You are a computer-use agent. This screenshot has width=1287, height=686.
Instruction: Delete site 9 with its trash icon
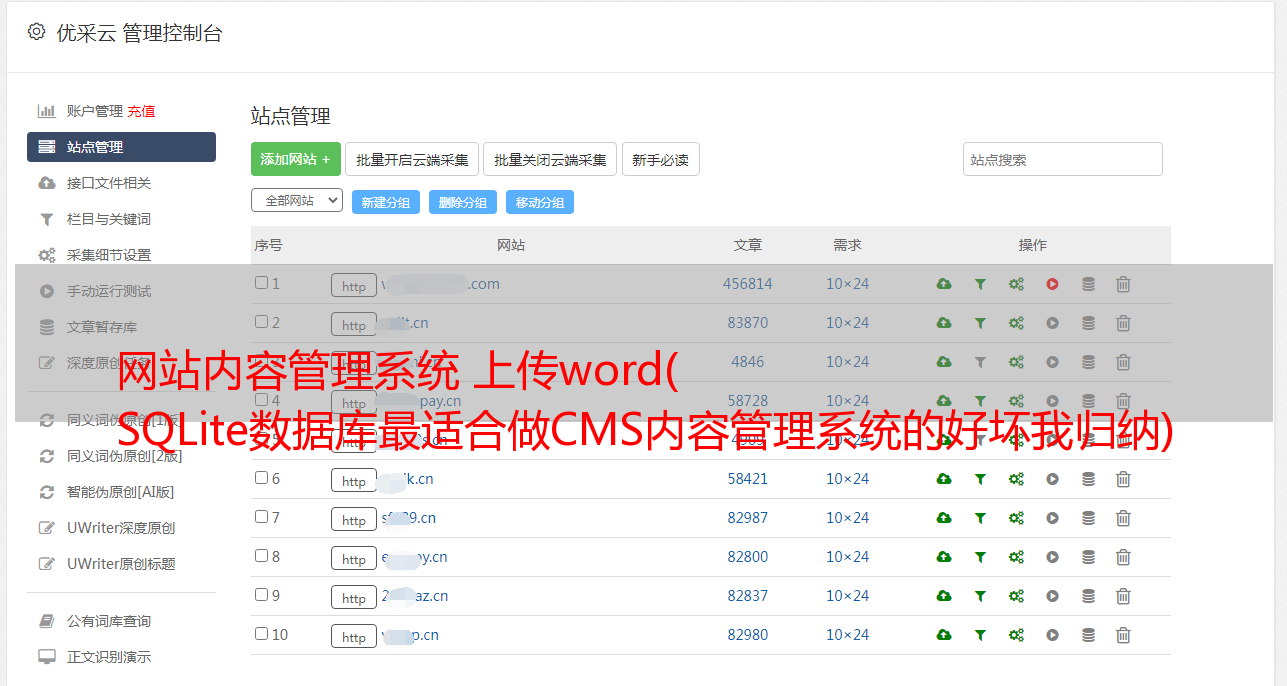coord(1123,596)
